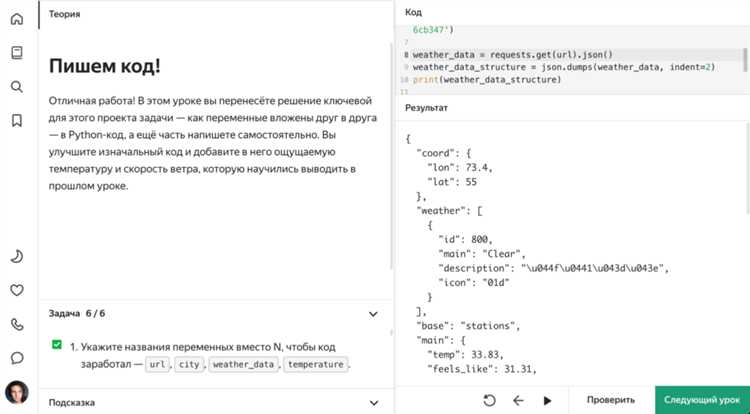
Task: Reset code with the circular arrow icon
Action: [x=489, y=400]
